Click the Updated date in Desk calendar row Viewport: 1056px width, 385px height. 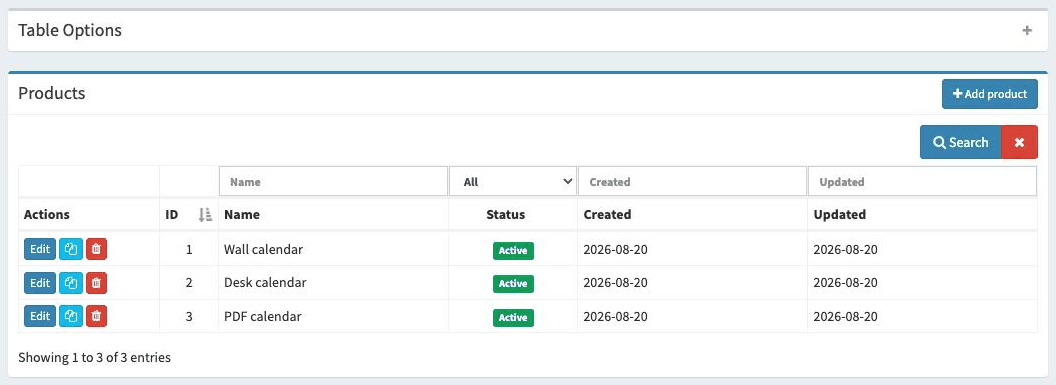click(x=846, y=283)
